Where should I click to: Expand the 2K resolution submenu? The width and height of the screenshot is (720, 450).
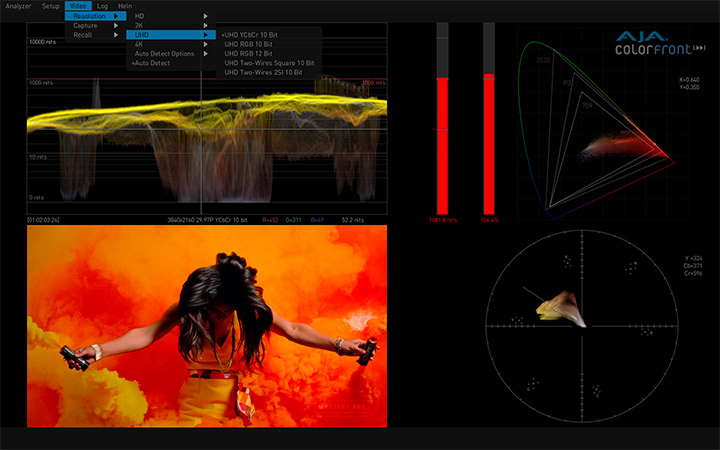coord(140,25)
